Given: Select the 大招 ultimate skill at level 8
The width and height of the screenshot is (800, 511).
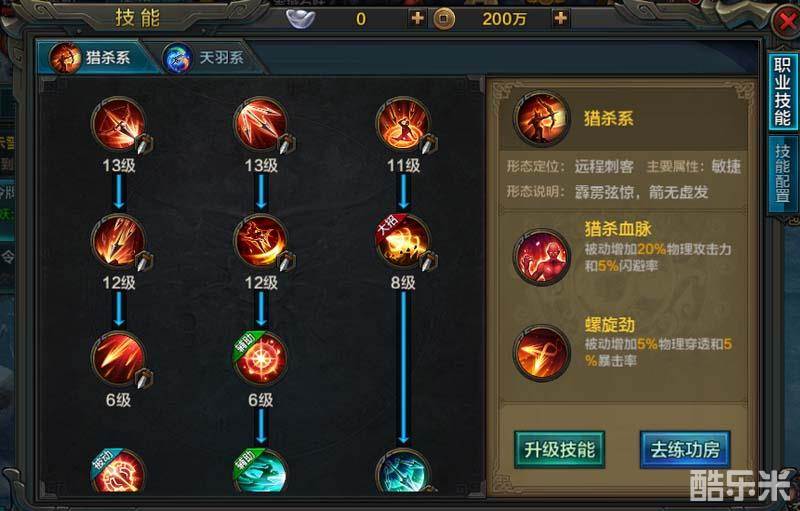Looking at the screenshot, I should [403, 241].
